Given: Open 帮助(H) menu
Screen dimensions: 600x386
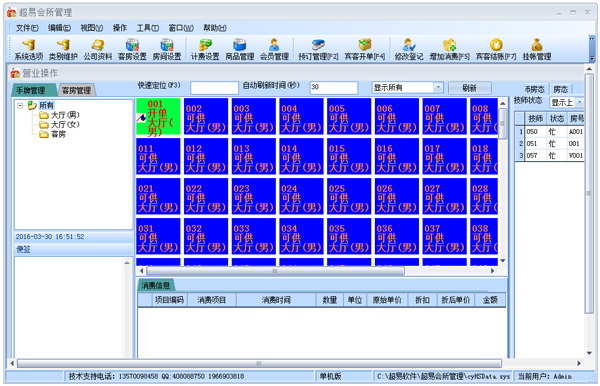Looking at the screenshot, I should 215,28.
